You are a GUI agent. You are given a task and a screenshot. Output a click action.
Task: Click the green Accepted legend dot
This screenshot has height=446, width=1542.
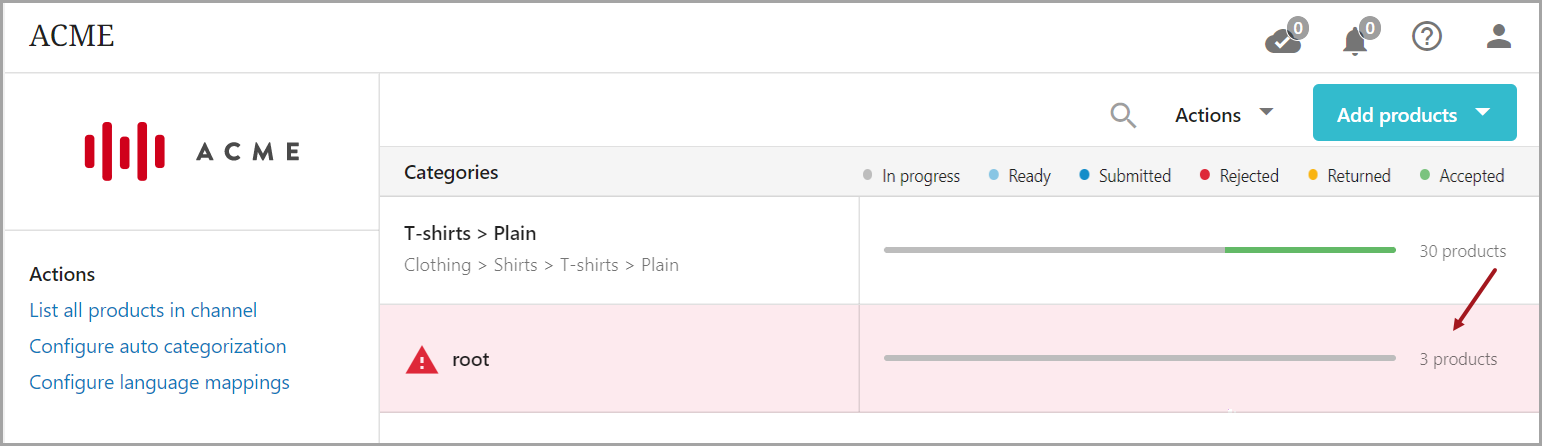point(1425,176)
